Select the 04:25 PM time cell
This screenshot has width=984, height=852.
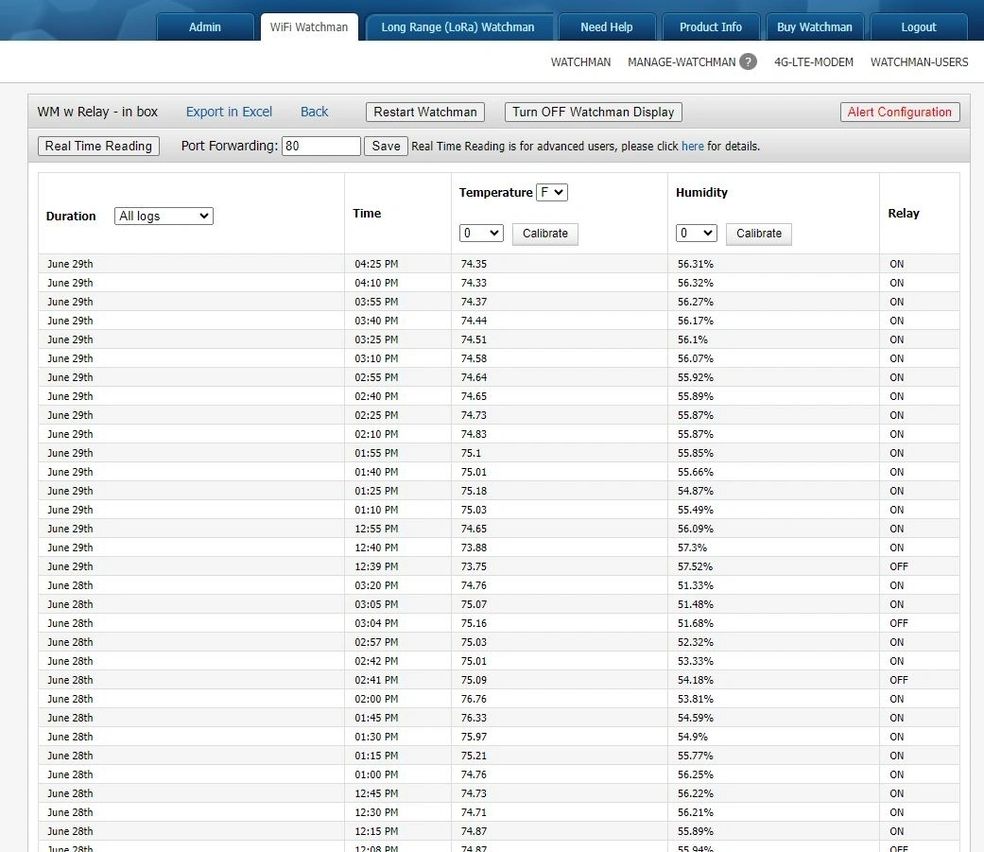coord(377,264)
